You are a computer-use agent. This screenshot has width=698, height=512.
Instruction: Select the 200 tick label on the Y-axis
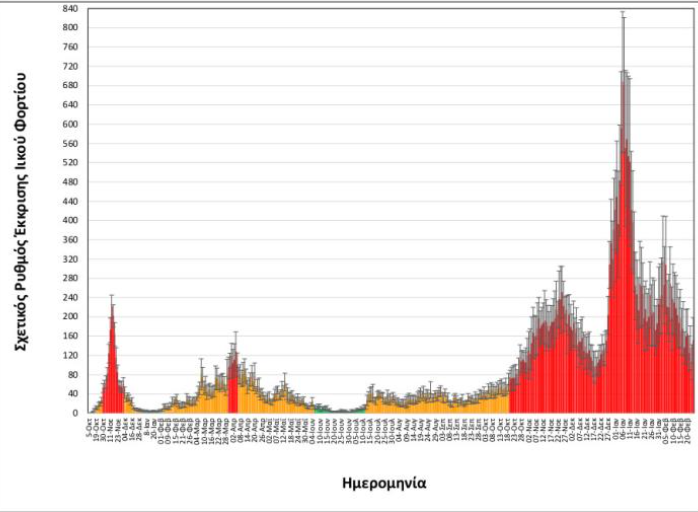[x=70, y=316]
